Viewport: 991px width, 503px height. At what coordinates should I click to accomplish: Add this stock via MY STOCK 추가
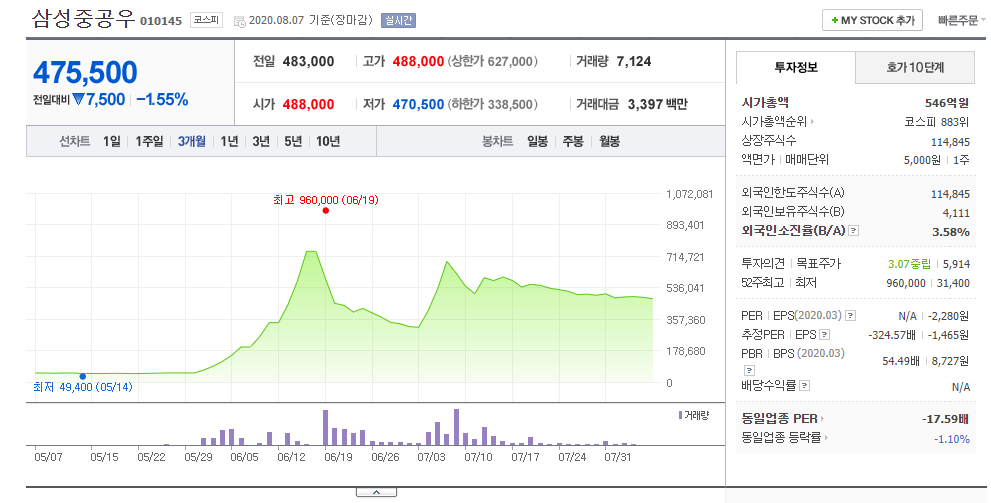[872, 20]
